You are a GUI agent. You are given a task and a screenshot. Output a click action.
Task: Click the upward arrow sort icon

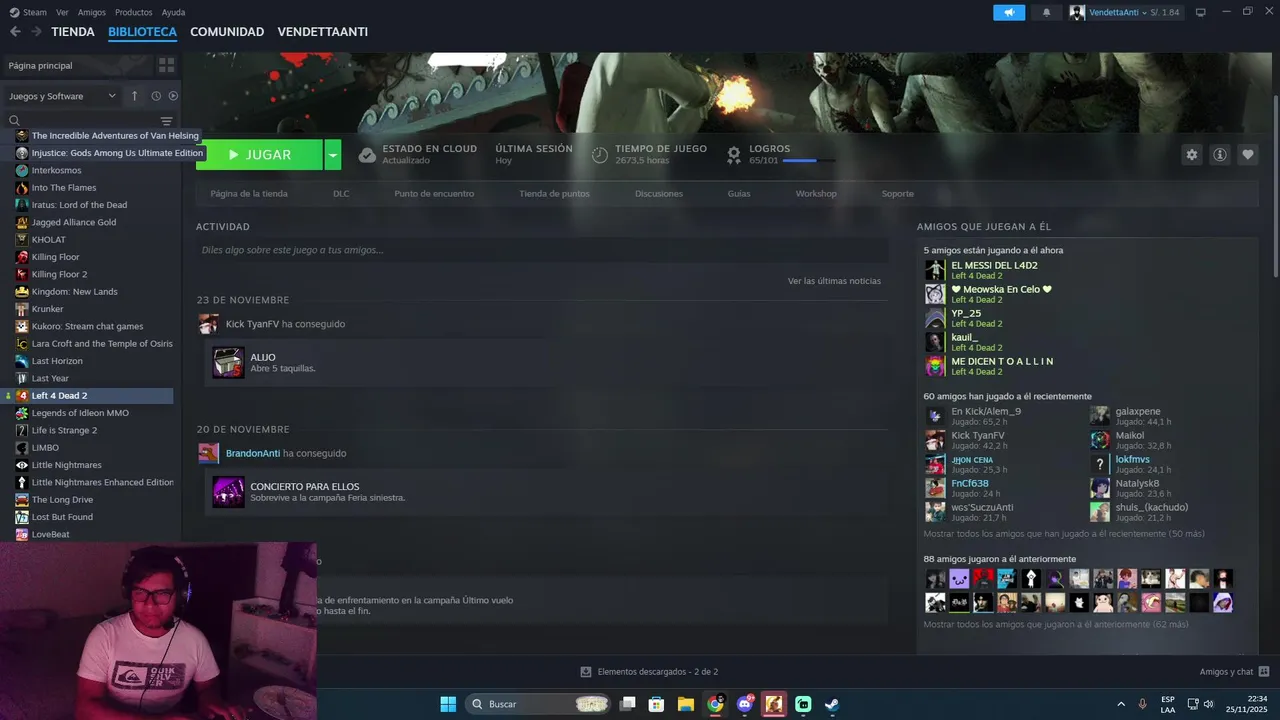(x=134, y=96)
